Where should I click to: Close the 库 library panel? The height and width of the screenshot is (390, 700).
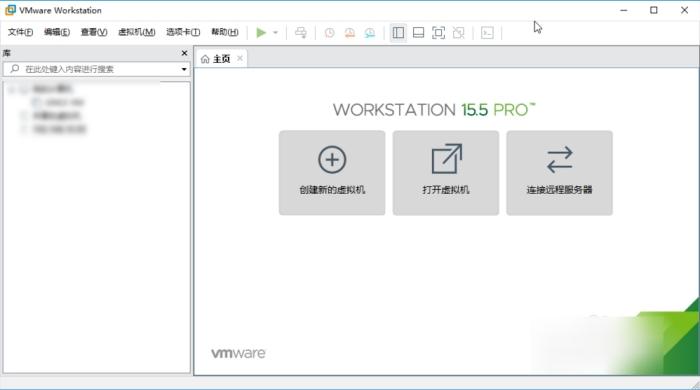184,53
